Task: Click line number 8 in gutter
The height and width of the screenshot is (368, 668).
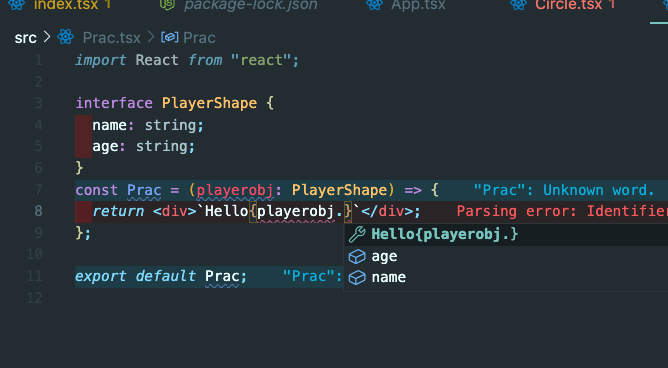Action: 38,211
